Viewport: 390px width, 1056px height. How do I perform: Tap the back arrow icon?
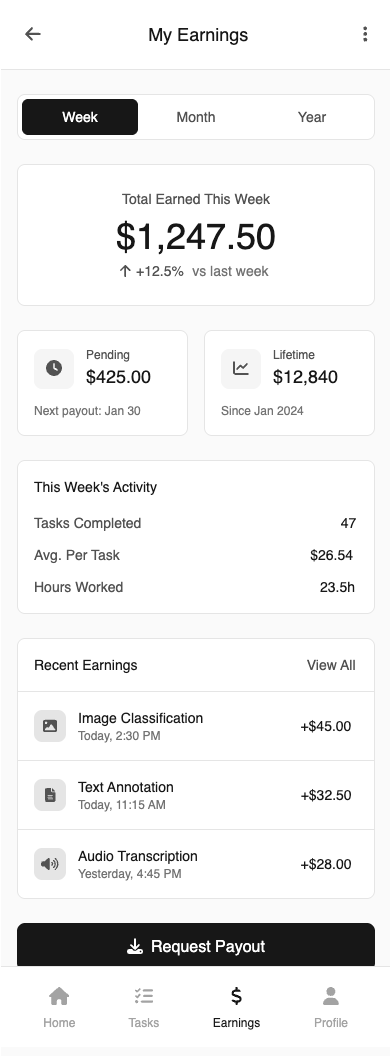[x=32, y=34]
